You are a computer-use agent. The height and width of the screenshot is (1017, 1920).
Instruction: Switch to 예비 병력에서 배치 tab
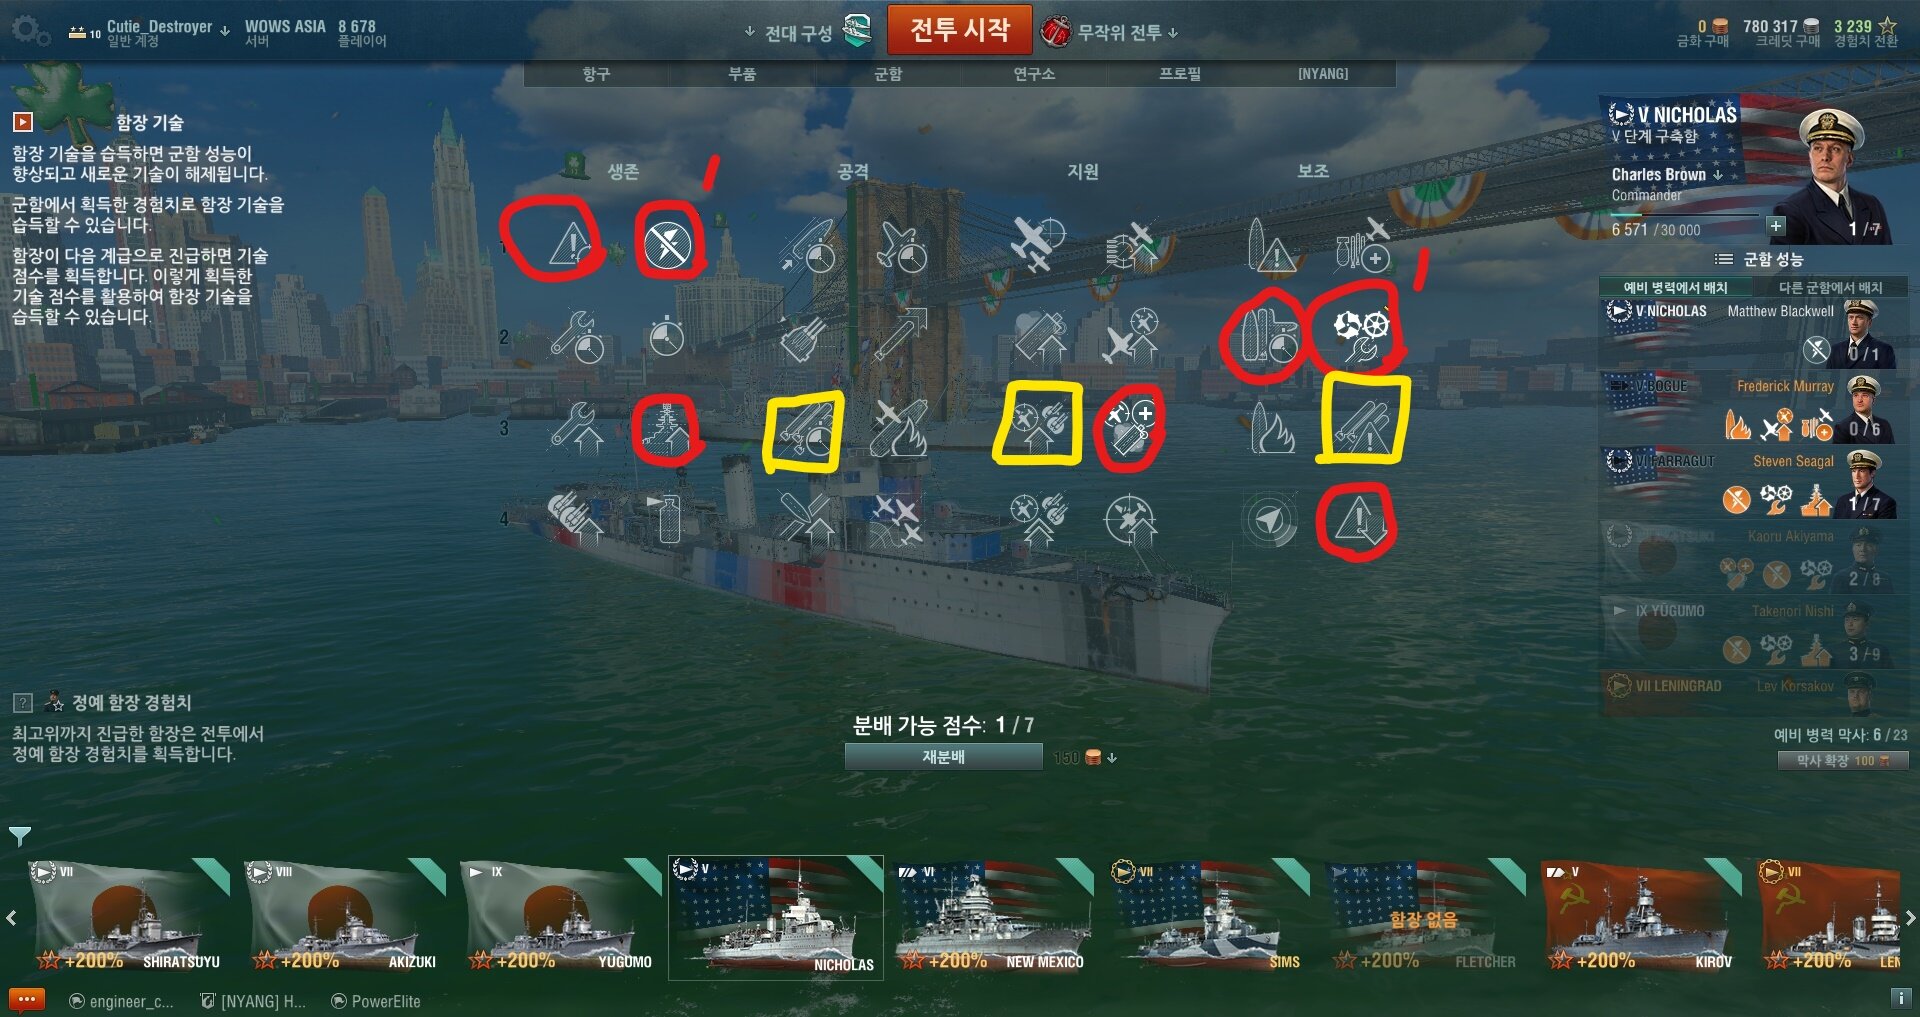[x=1675, y=287]
